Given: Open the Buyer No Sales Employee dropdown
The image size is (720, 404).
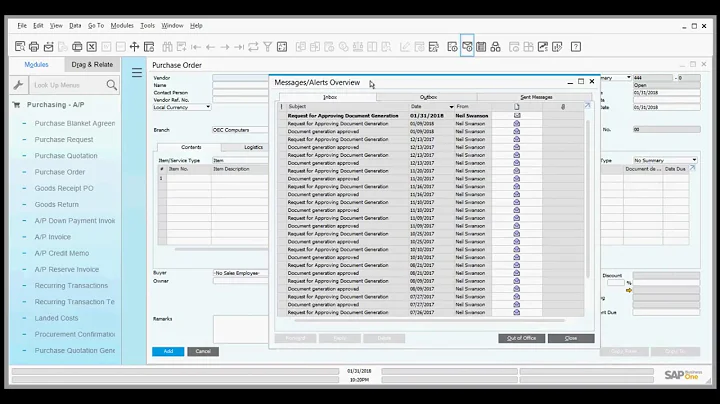Looking at the screenshot, I should coord(240,273).
